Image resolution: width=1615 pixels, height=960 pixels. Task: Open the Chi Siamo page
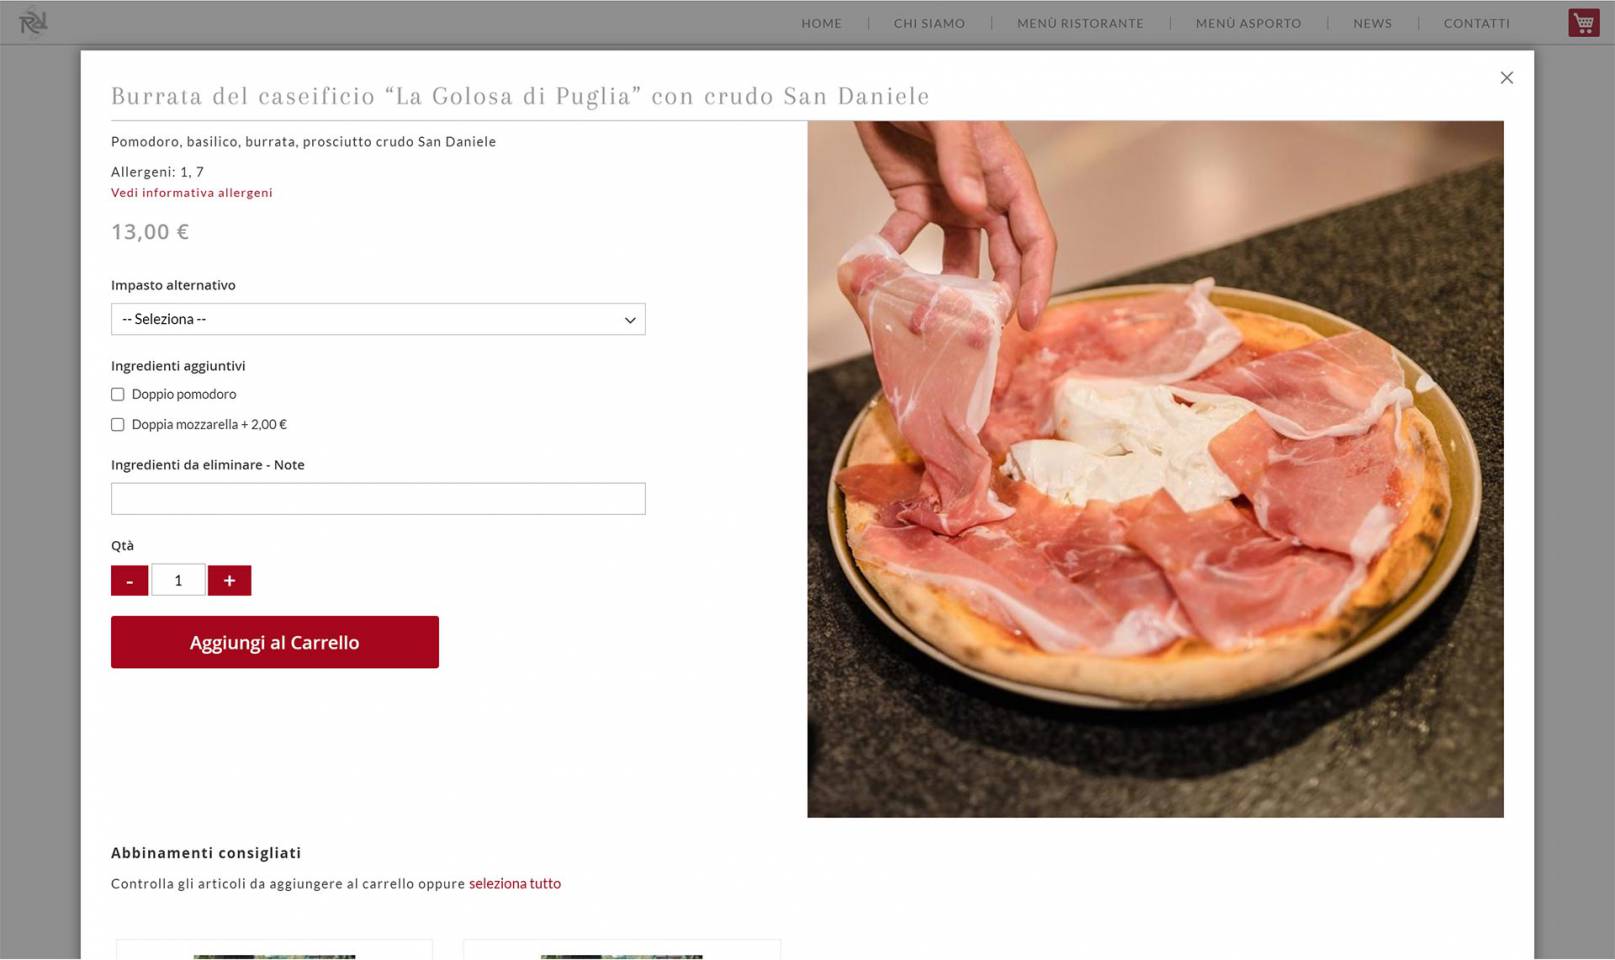929,23
